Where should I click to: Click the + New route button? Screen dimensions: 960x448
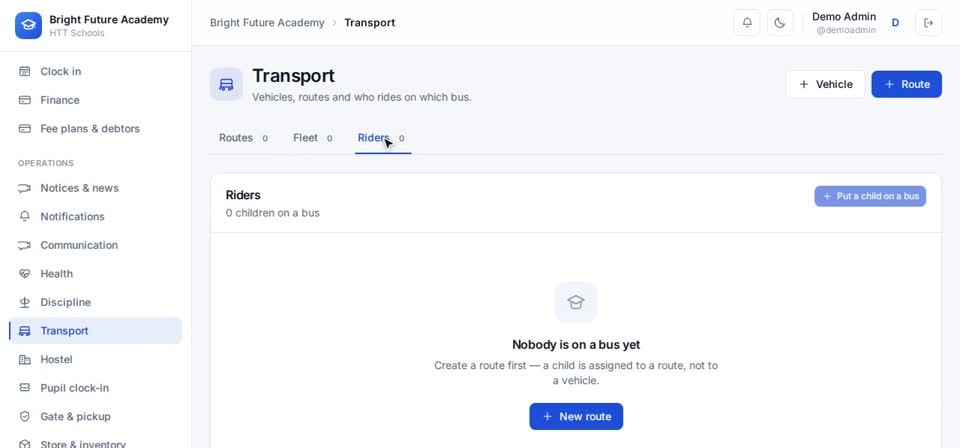[576, 416]
